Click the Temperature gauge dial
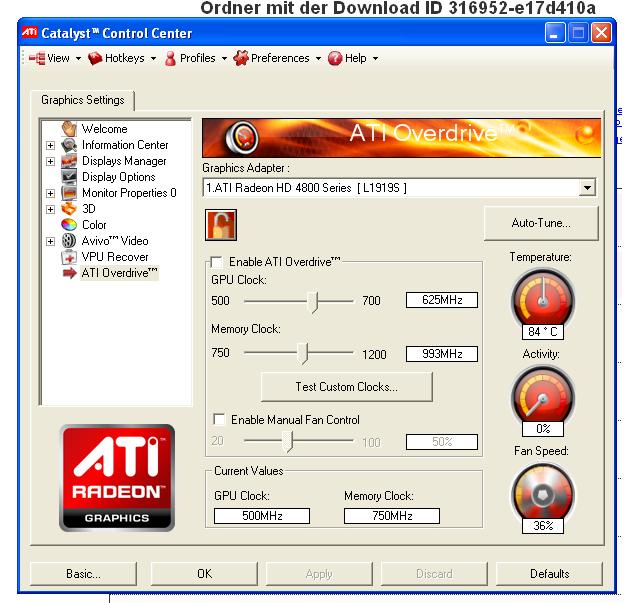Screen dimensions: 640x603 542,299
